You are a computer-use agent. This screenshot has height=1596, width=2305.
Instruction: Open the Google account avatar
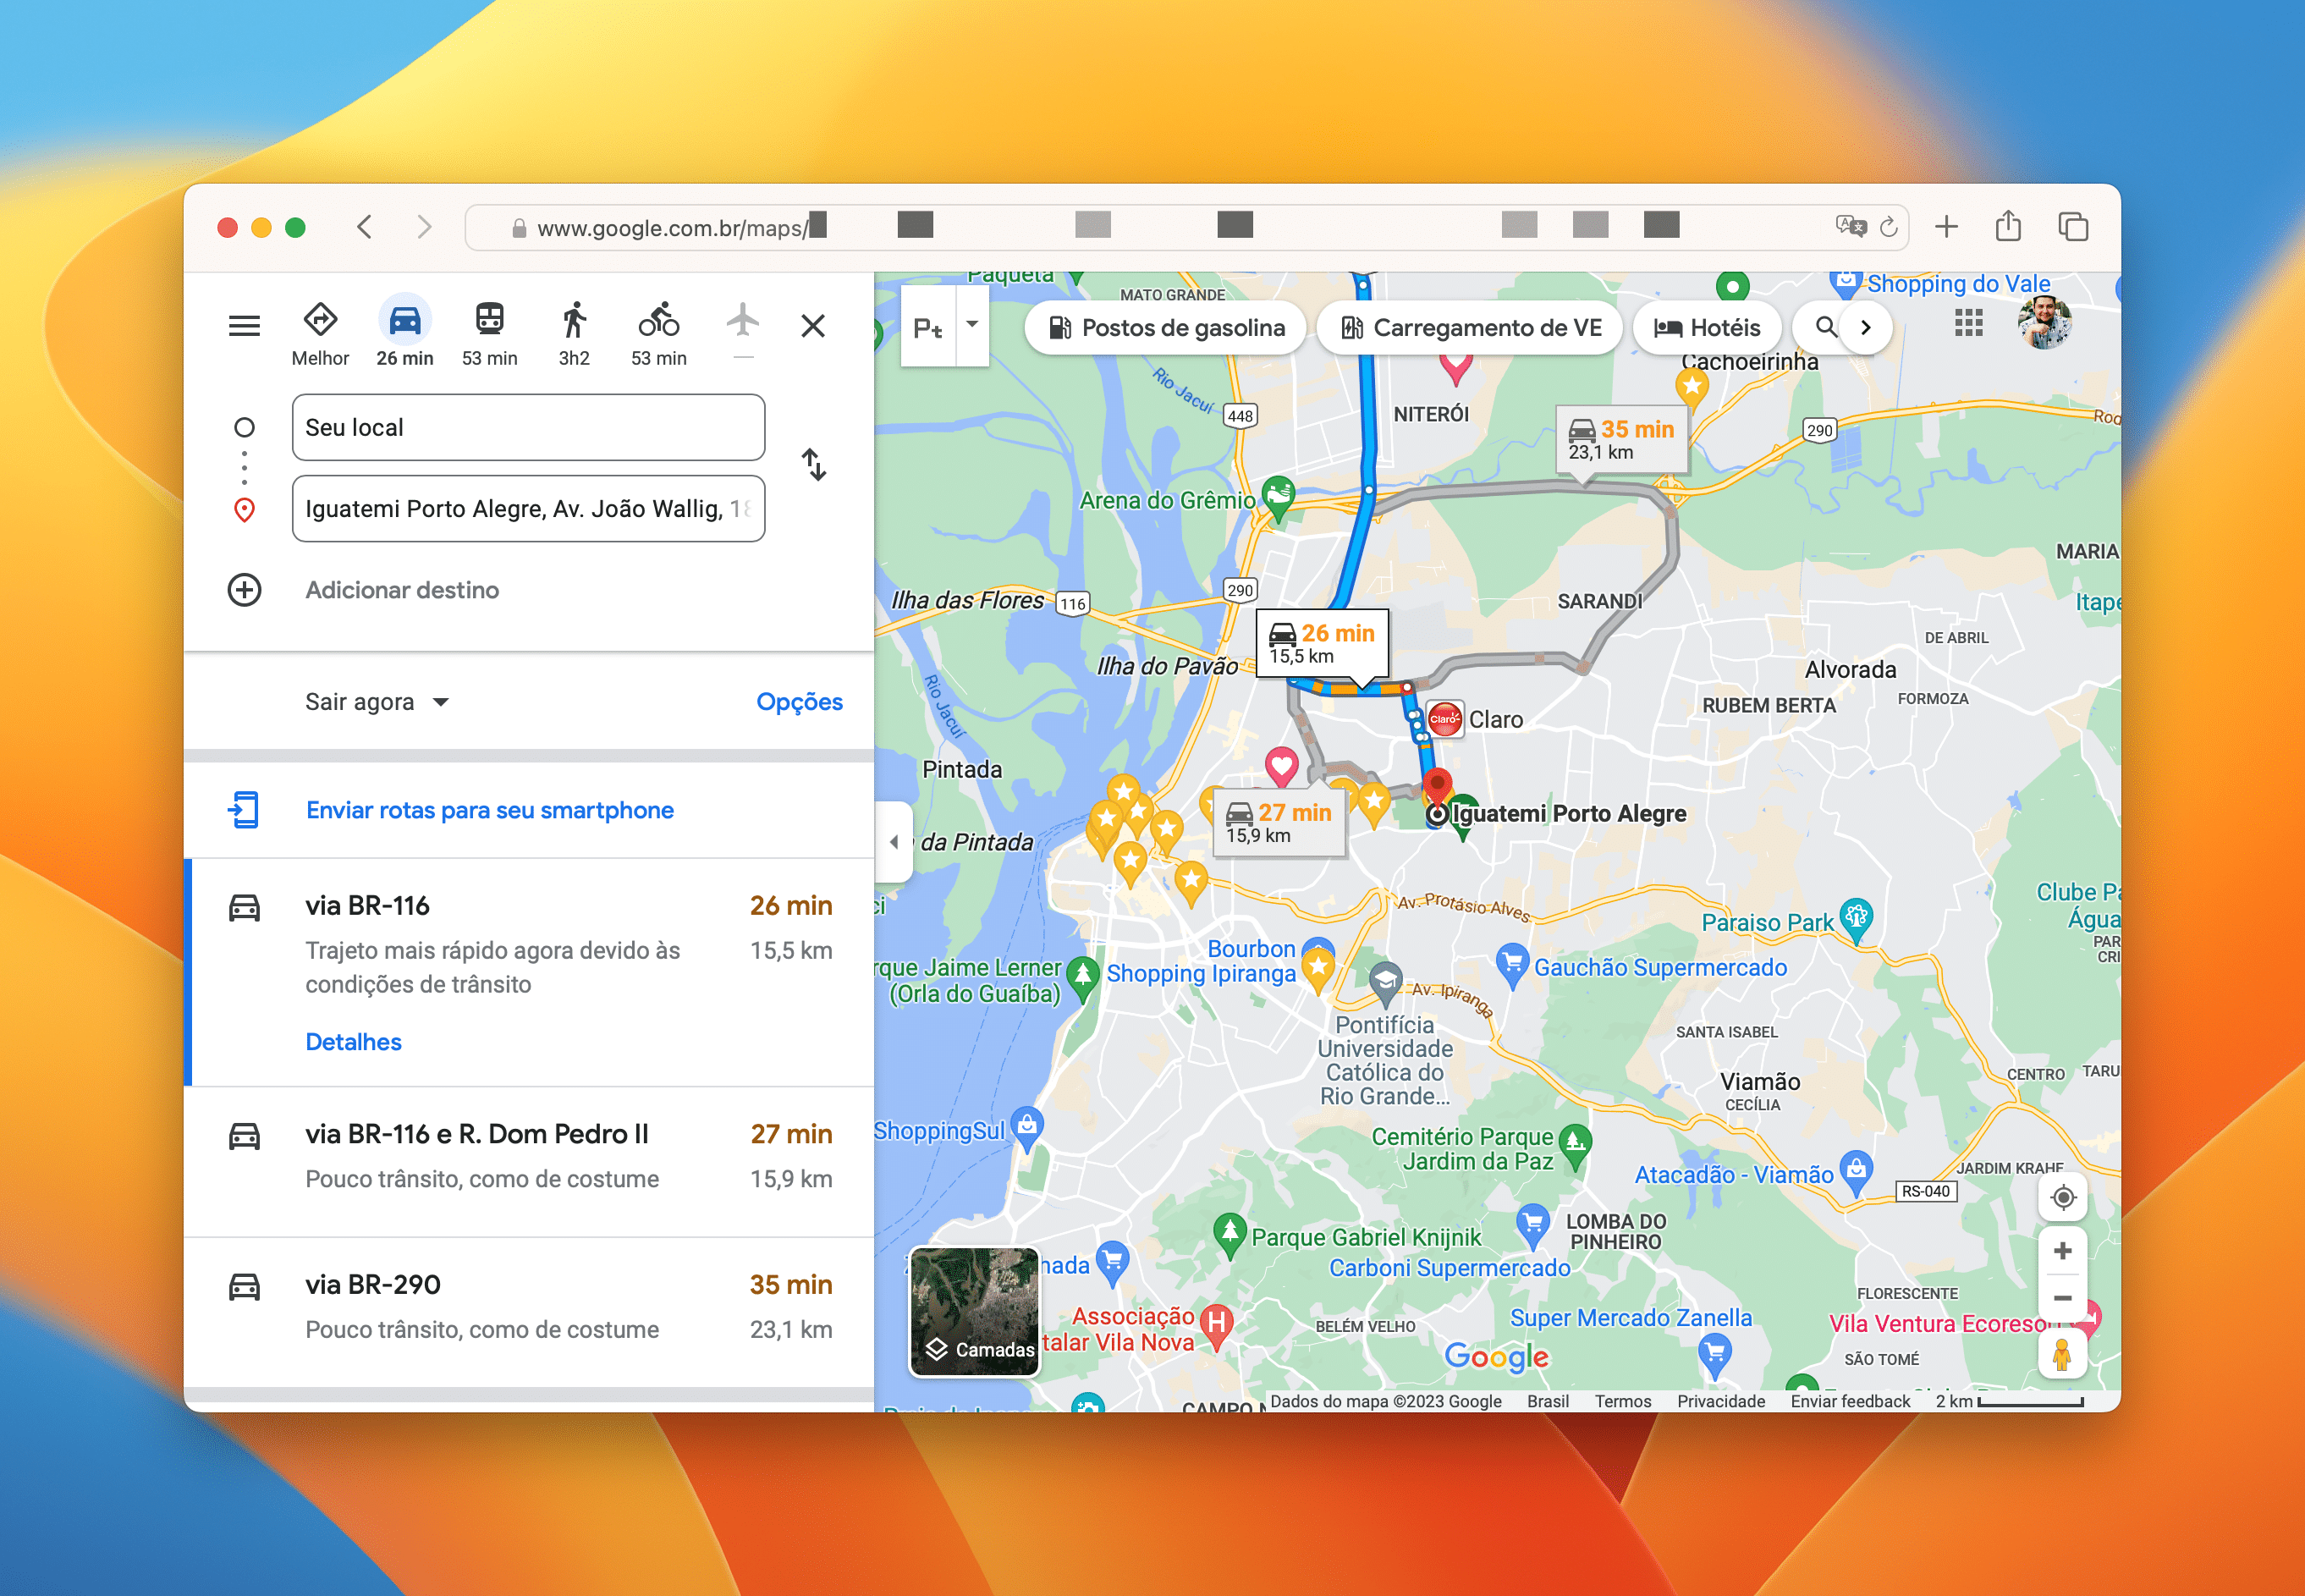tap(2044, 323)
